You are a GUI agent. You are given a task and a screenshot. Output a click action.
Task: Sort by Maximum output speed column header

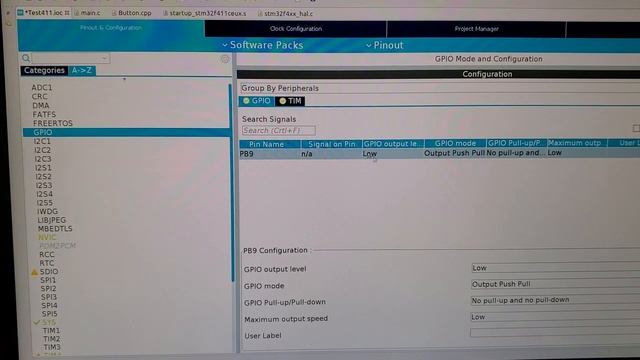click(577, 143)
